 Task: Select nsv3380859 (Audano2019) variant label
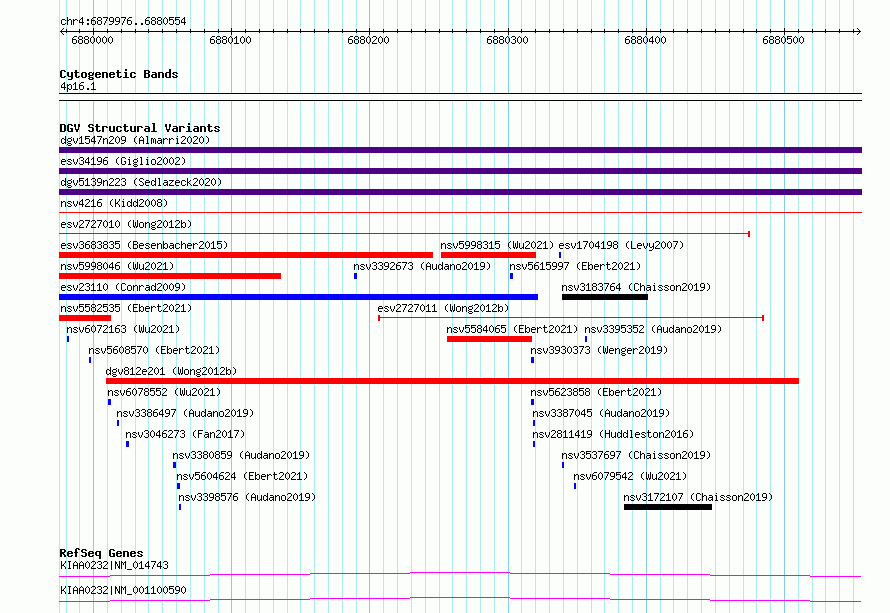(241, 455)
